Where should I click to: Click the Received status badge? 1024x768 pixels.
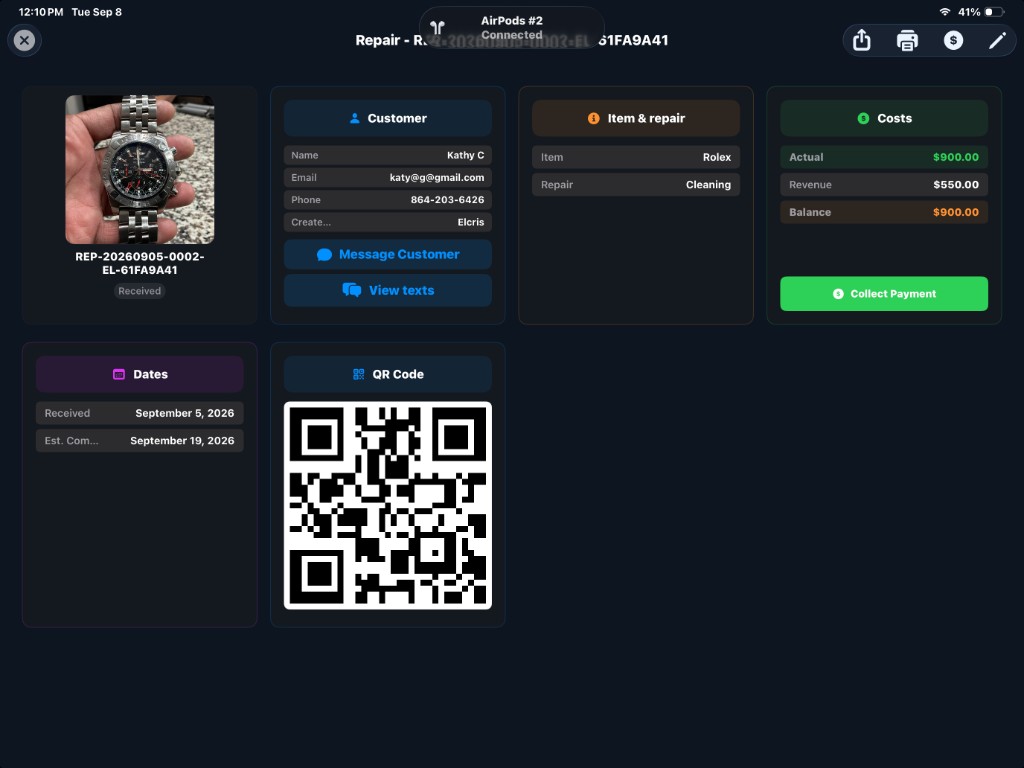tap(140, 291)
